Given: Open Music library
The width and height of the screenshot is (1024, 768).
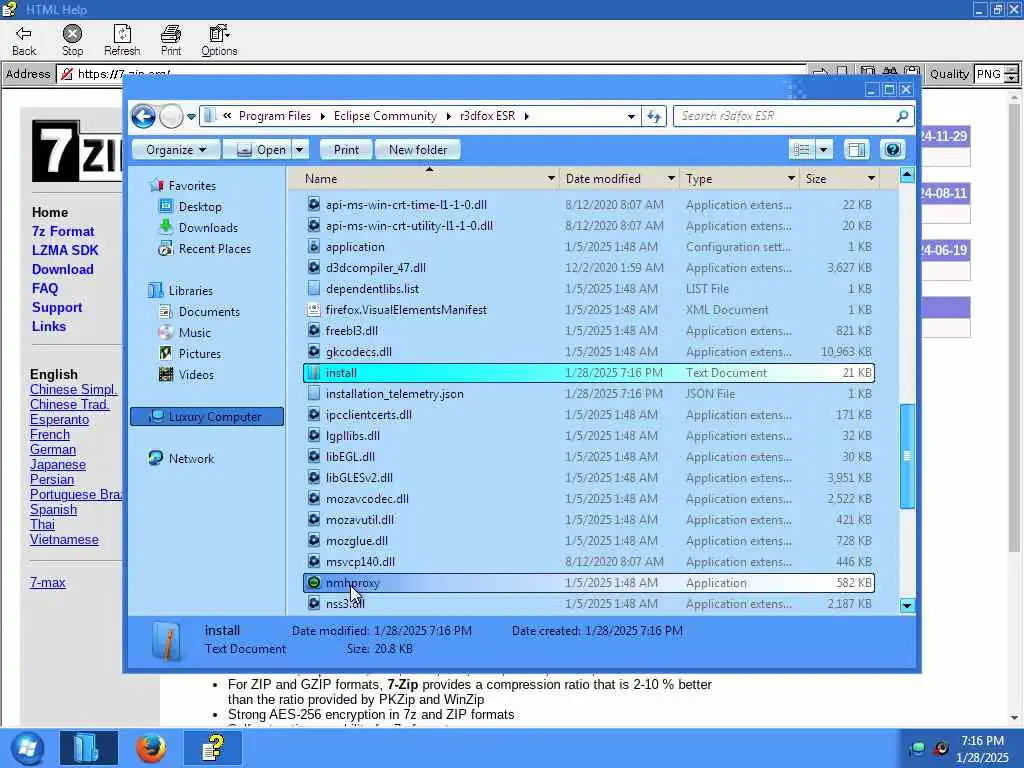Looking at the screenshot, I should (x=185, y=332).
